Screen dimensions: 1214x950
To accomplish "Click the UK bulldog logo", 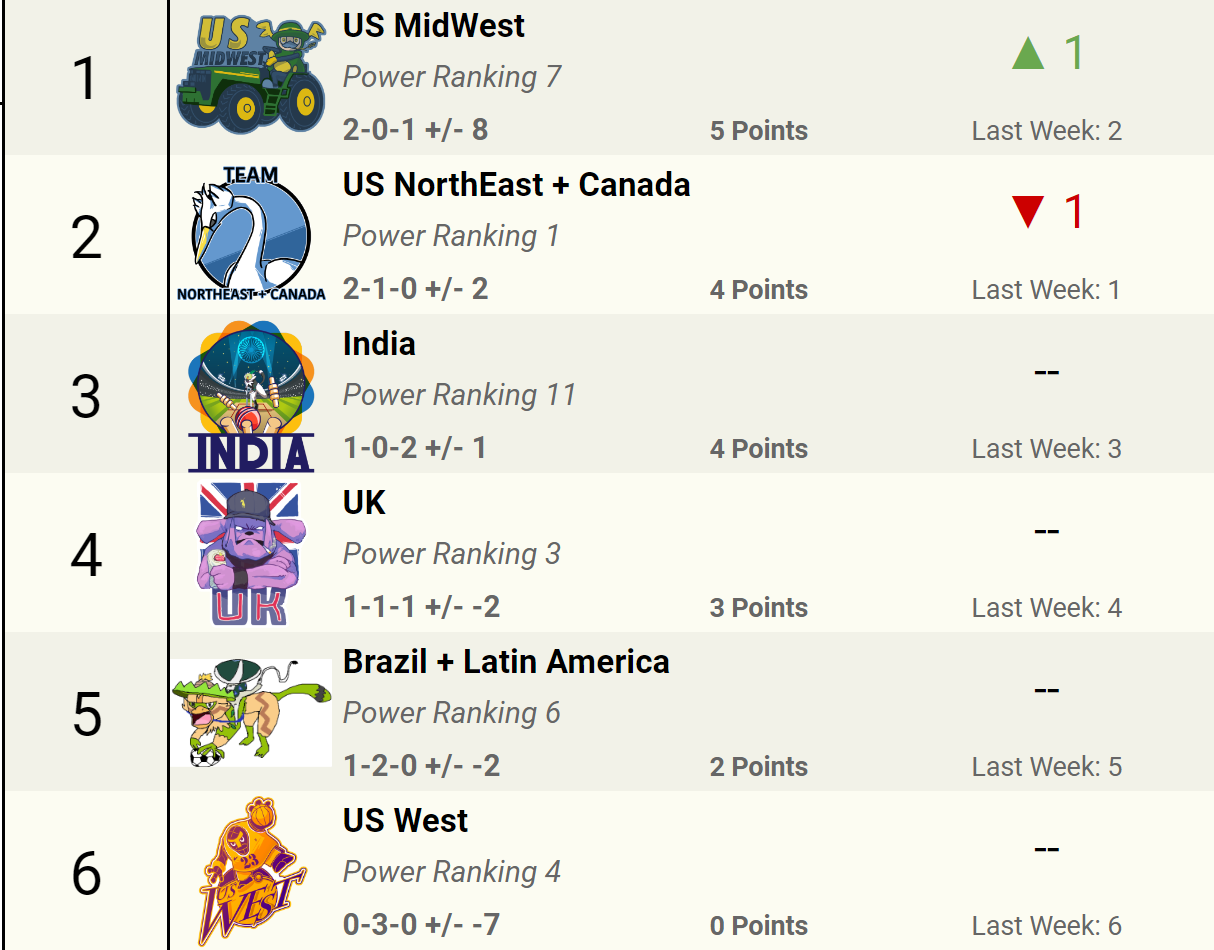I will [x=249, y=554].
